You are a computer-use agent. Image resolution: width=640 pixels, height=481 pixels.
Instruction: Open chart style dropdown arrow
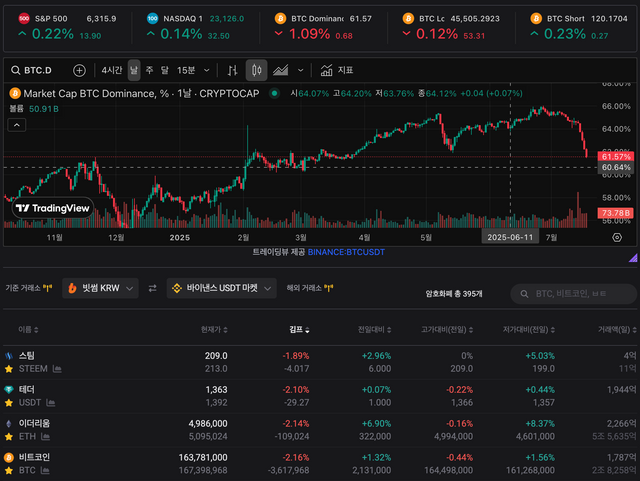pos(300,70)
